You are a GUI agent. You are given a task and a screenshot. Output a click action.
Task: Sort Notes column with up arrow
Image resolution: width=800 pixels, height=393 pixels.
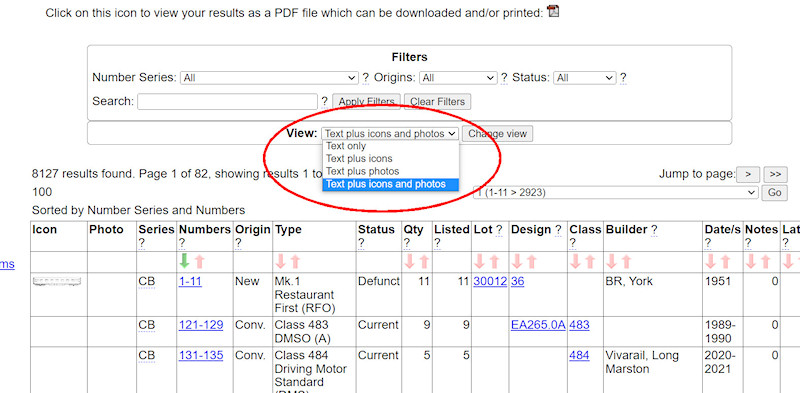tap(765, 262)
